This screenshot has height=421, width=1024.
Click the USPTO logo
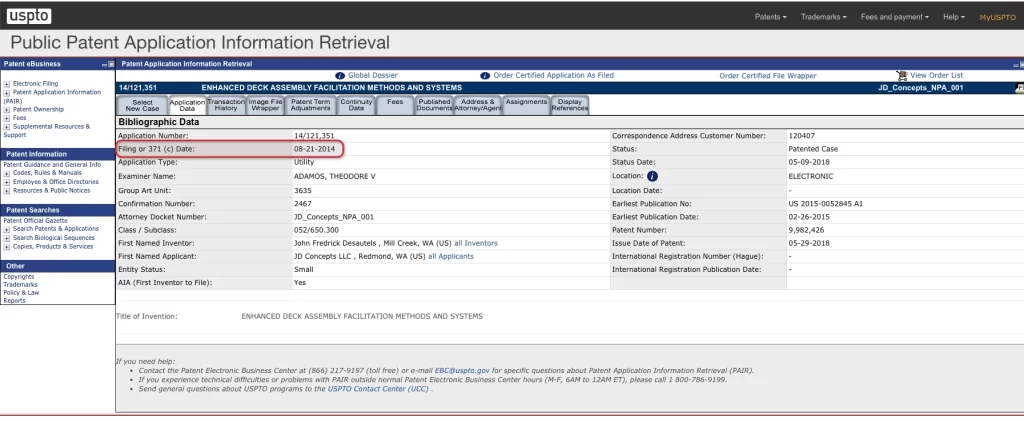coord(29,17)
